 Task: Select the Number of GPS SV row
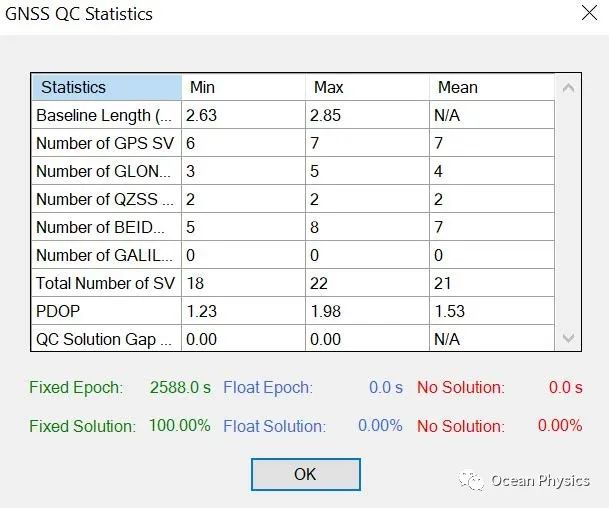point(106,143)
